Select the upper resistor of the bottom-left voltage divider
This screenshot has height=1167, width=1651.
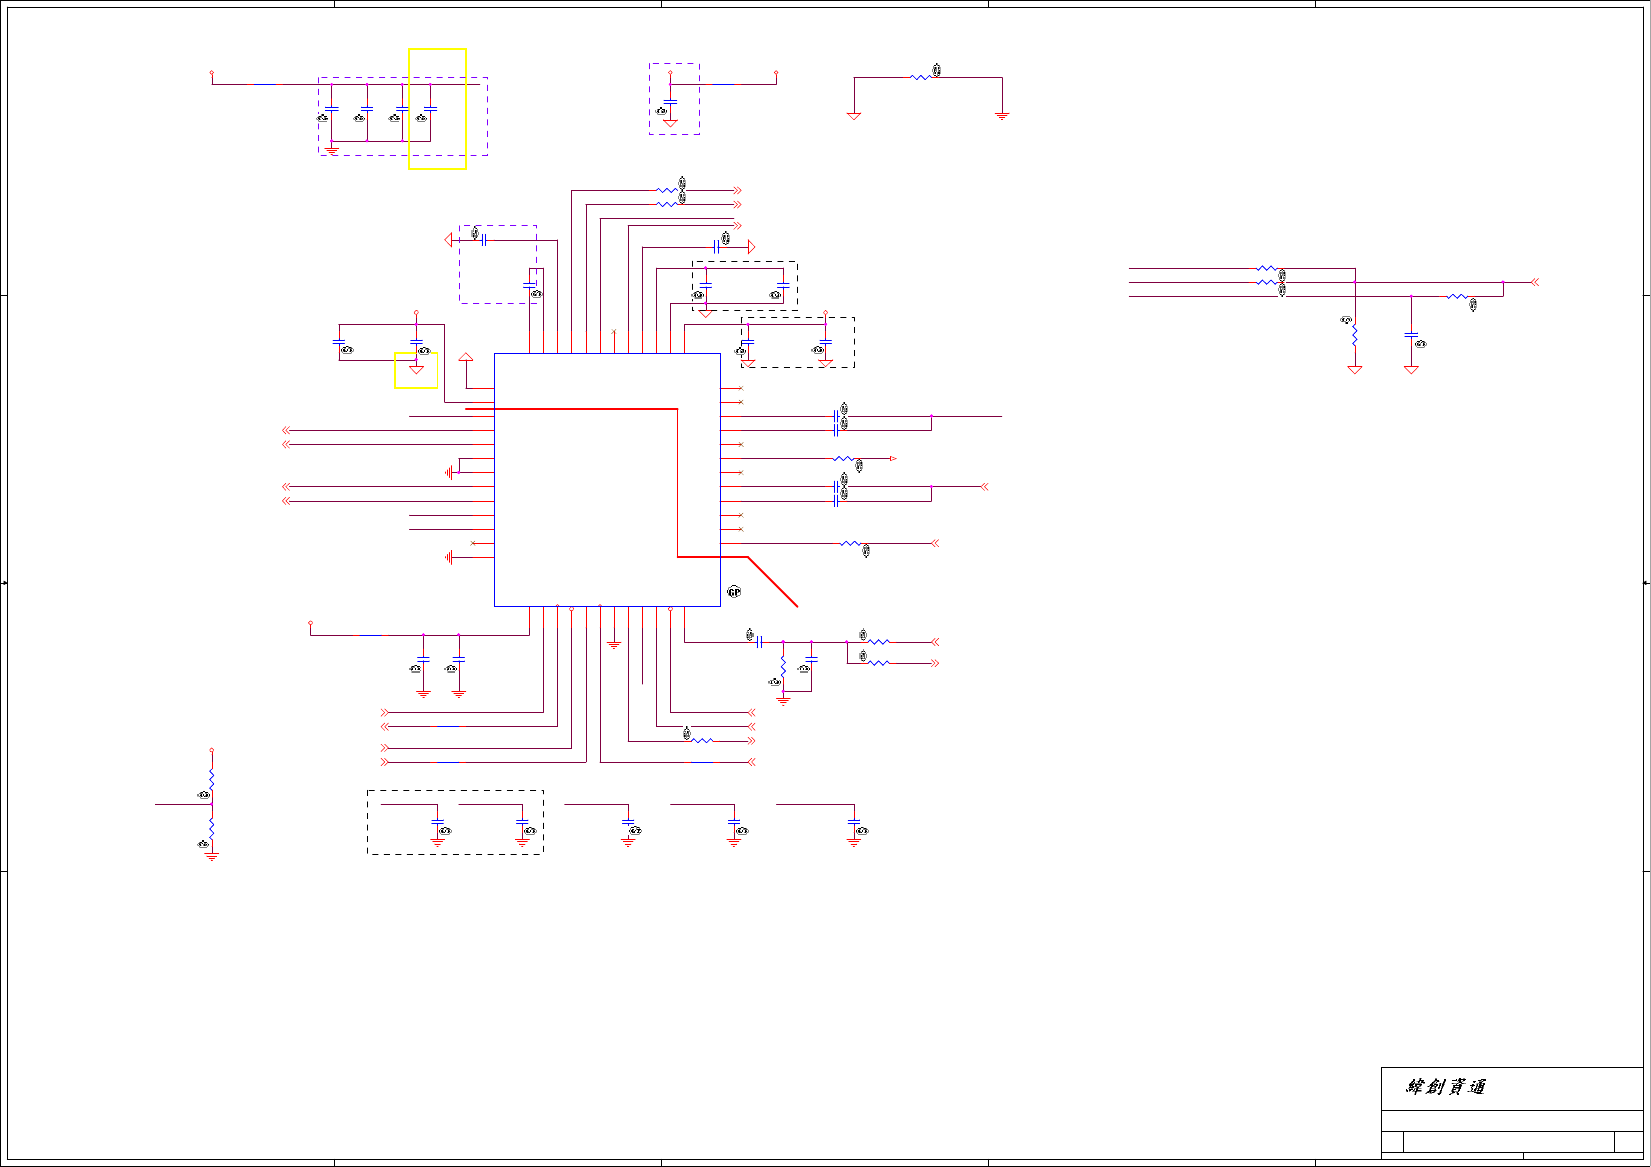(x=212, y=778)
